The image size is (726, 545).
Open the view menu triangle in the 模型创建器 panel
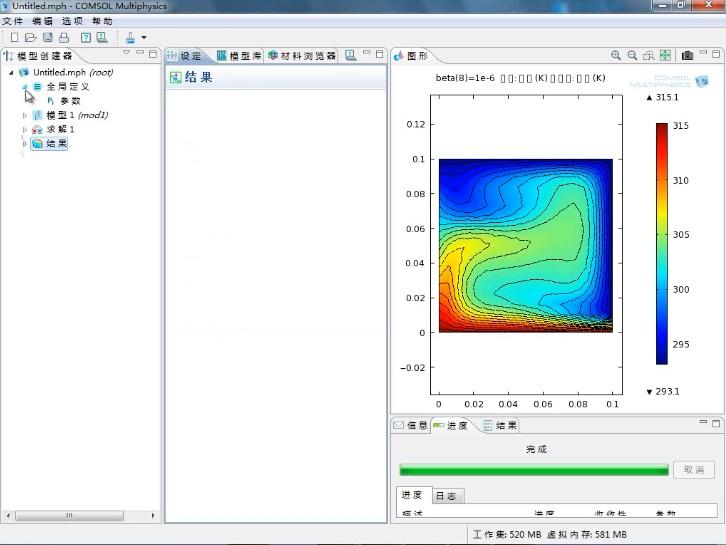(126, 53)
